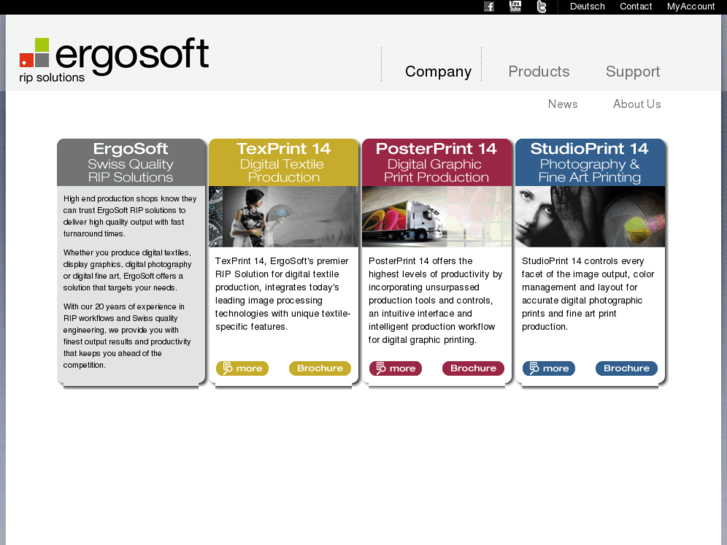The height and width of the screenshot is (545, 727).
Task: Open the Twitter icon in top bar
Action: pos(541,7)
